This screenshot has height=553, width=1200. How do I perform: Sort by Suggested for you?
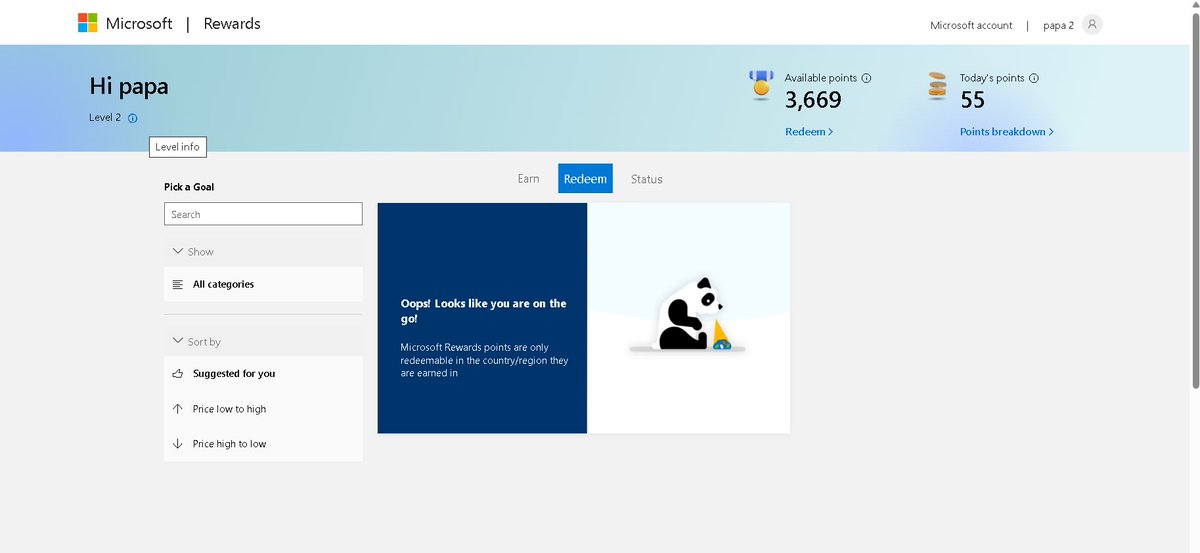coord(263,374)
